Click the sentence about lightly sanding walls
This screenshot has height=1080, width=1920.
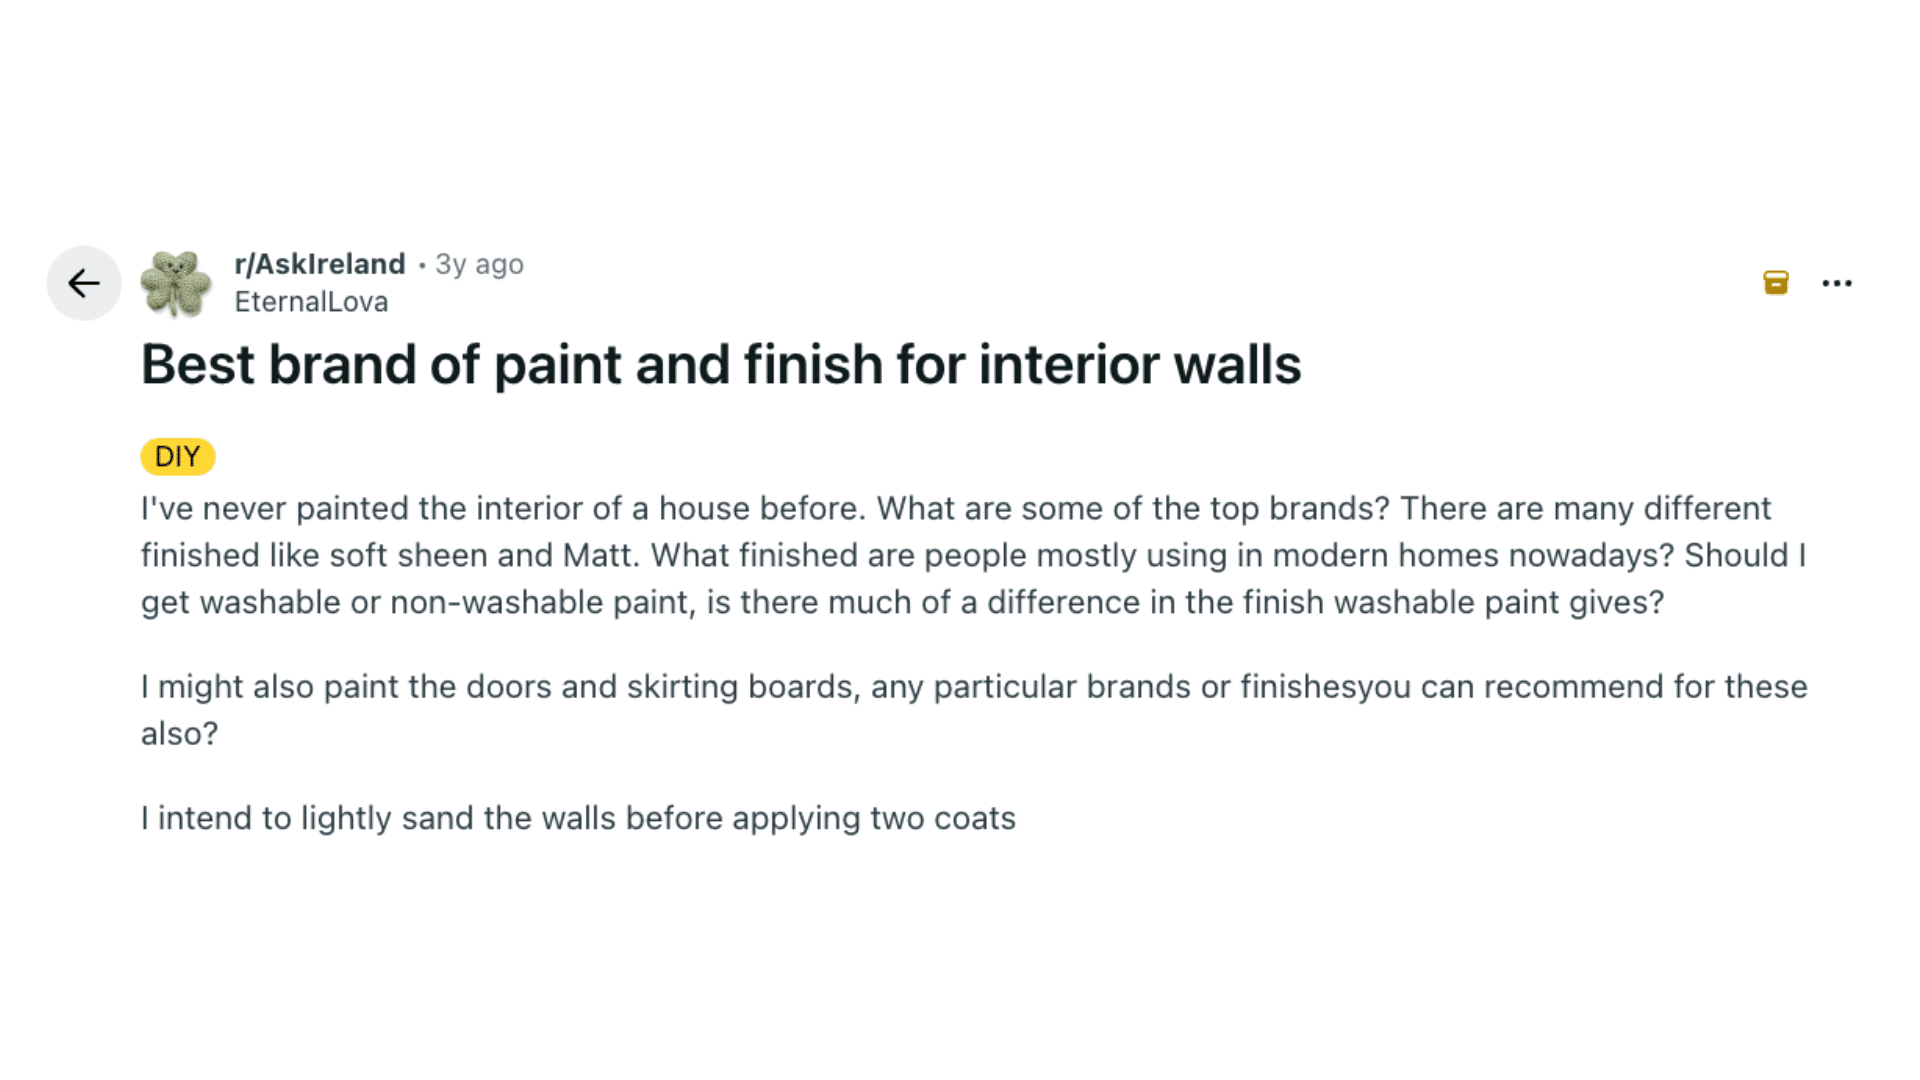[x=577, y=818]
